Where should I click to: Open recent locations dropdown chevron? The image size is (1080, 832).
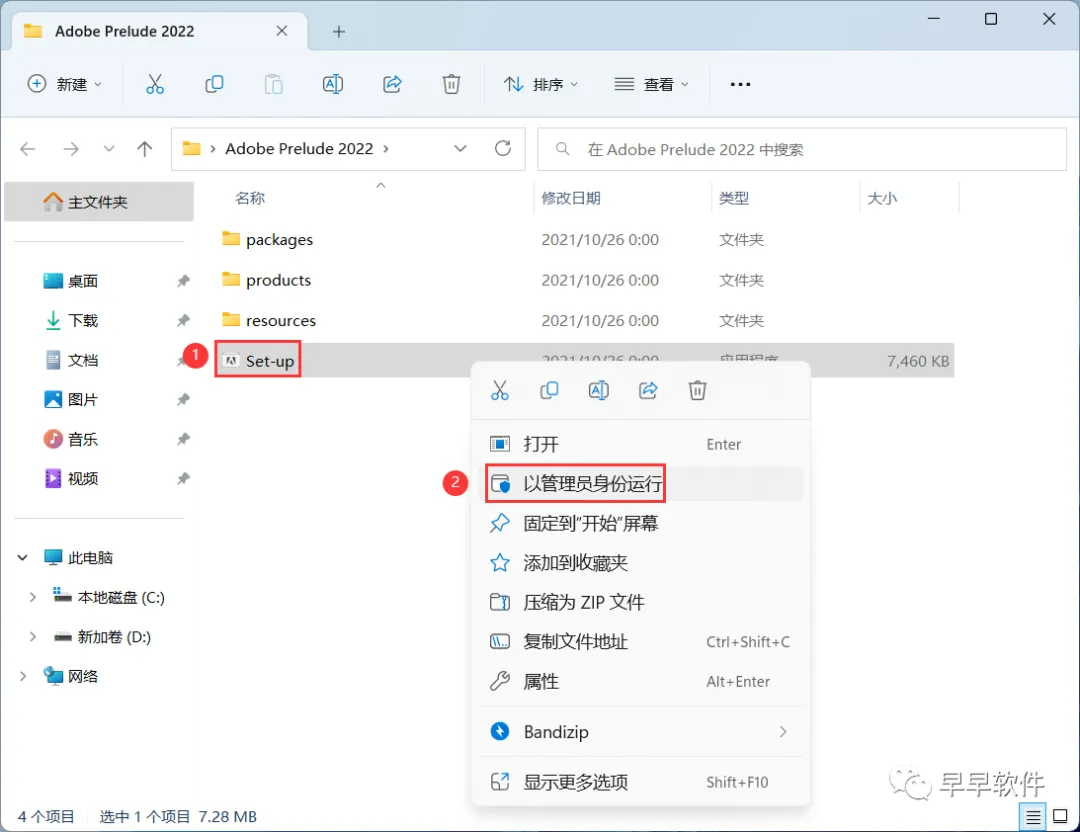tap(109, 149)
